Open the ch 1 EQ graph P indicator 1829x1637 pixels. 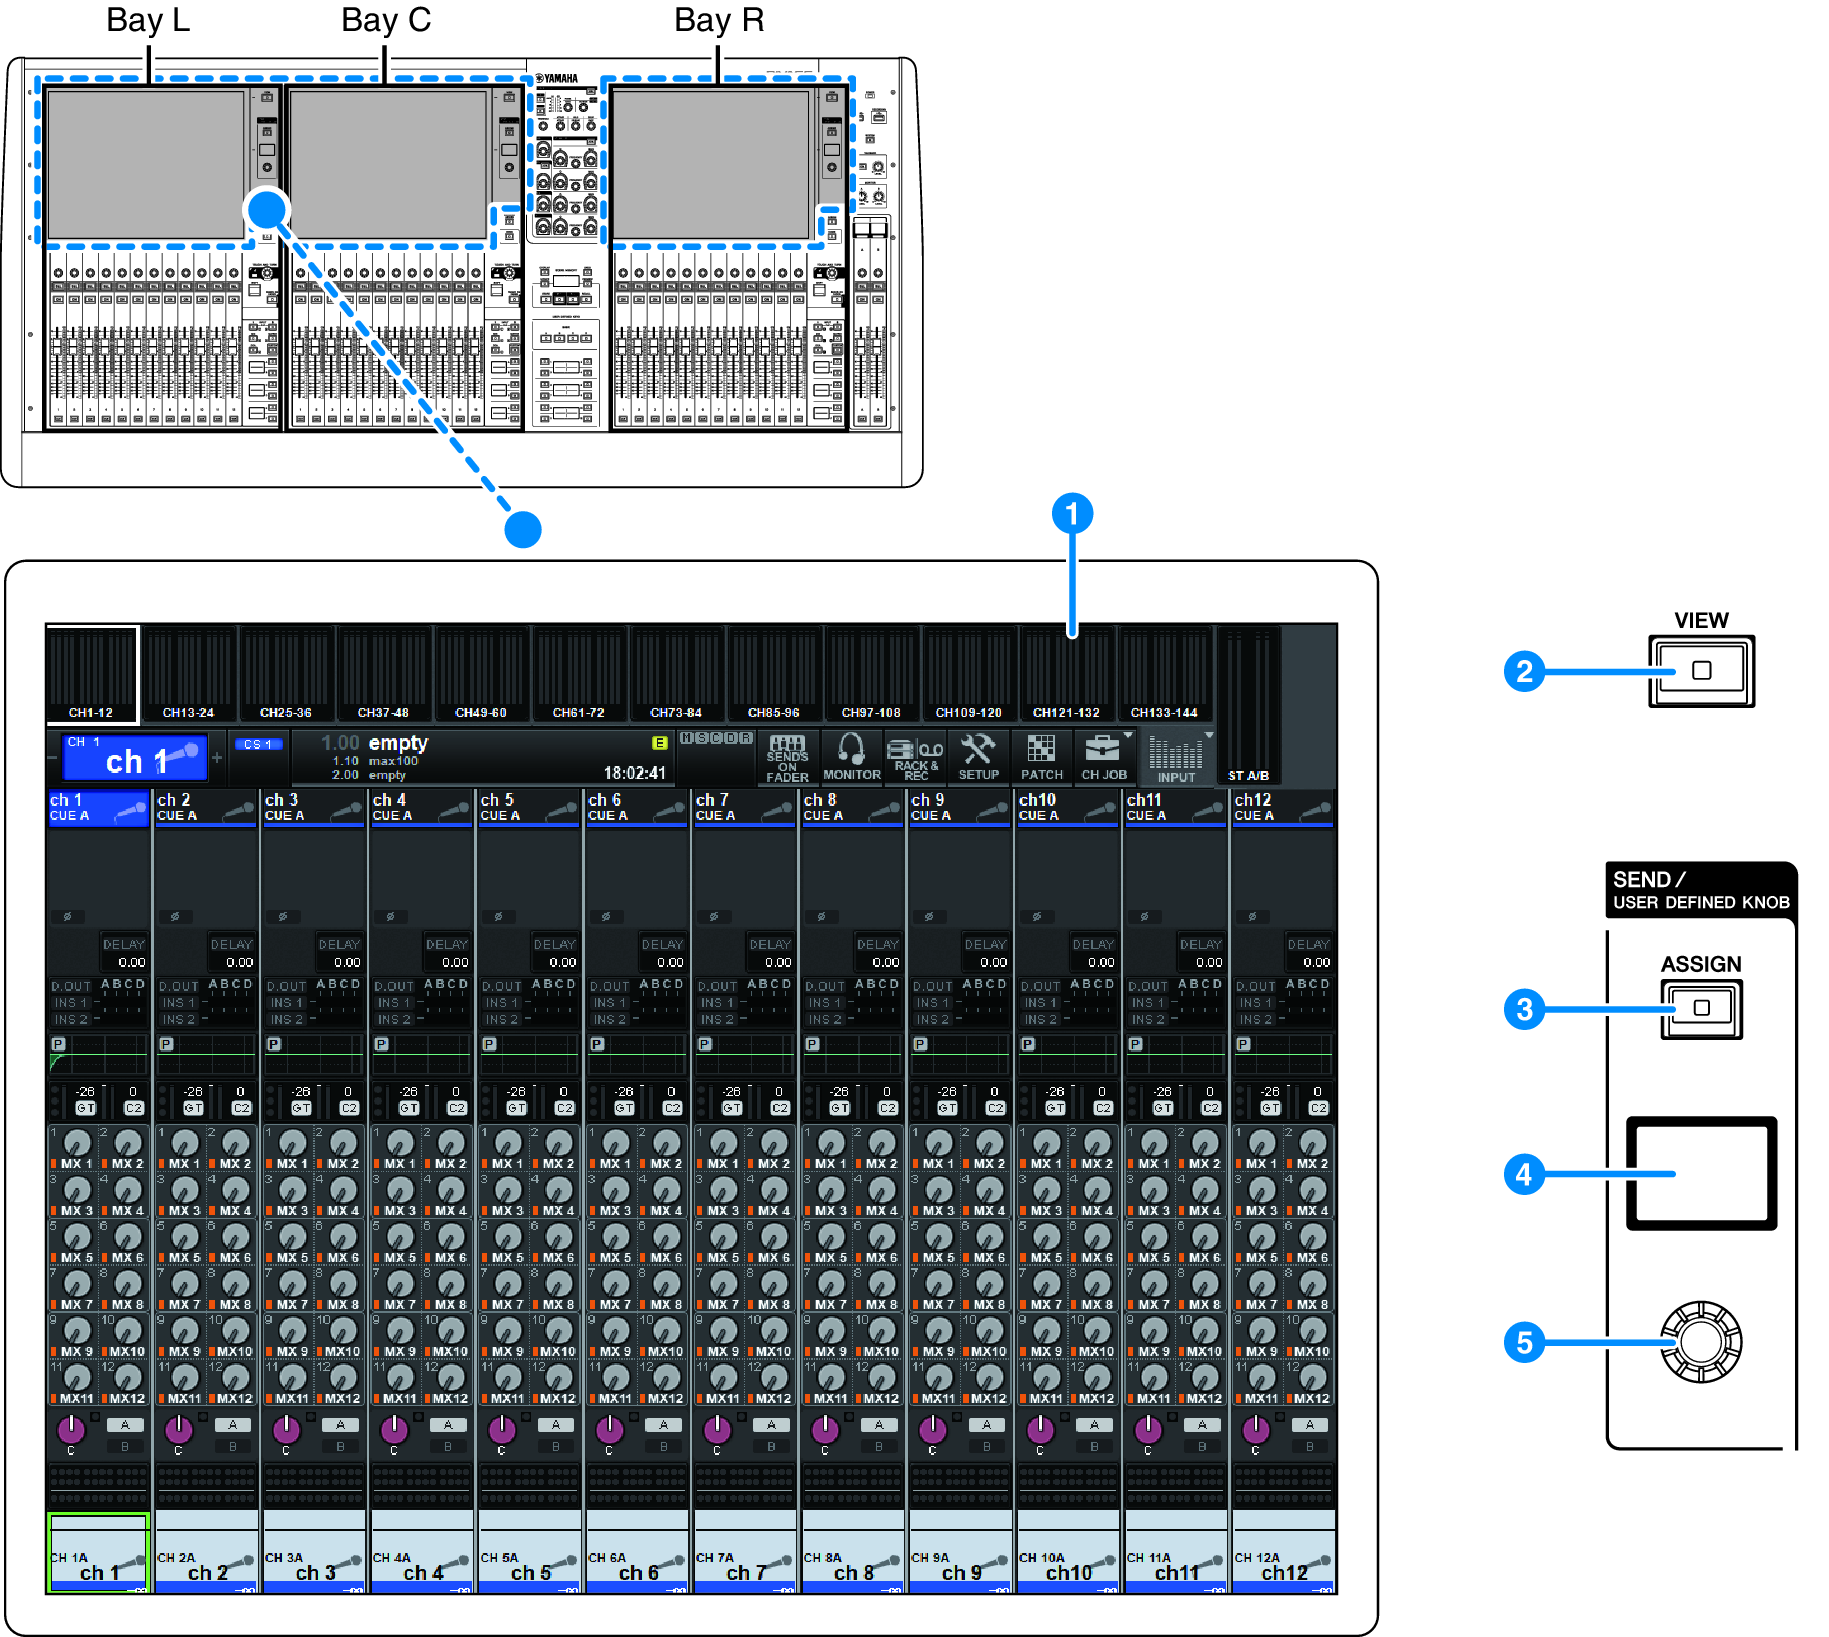point(60,1044)
